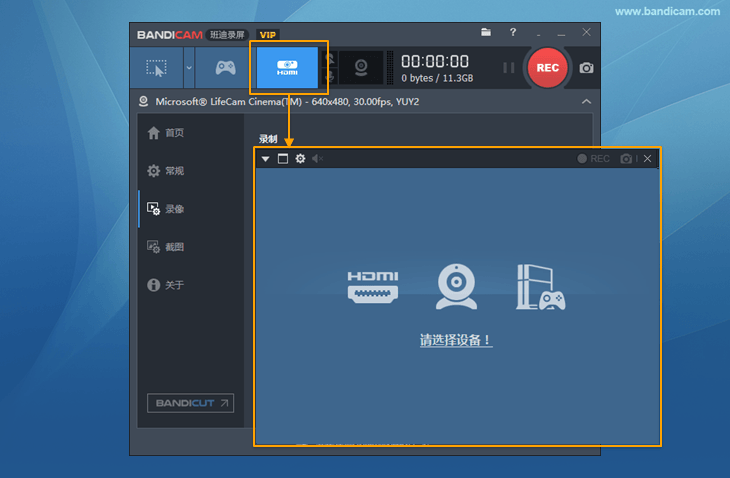Select the HDMI device recording mode
This screenshot has height=478, width=730.
click(x=288, y=68)
